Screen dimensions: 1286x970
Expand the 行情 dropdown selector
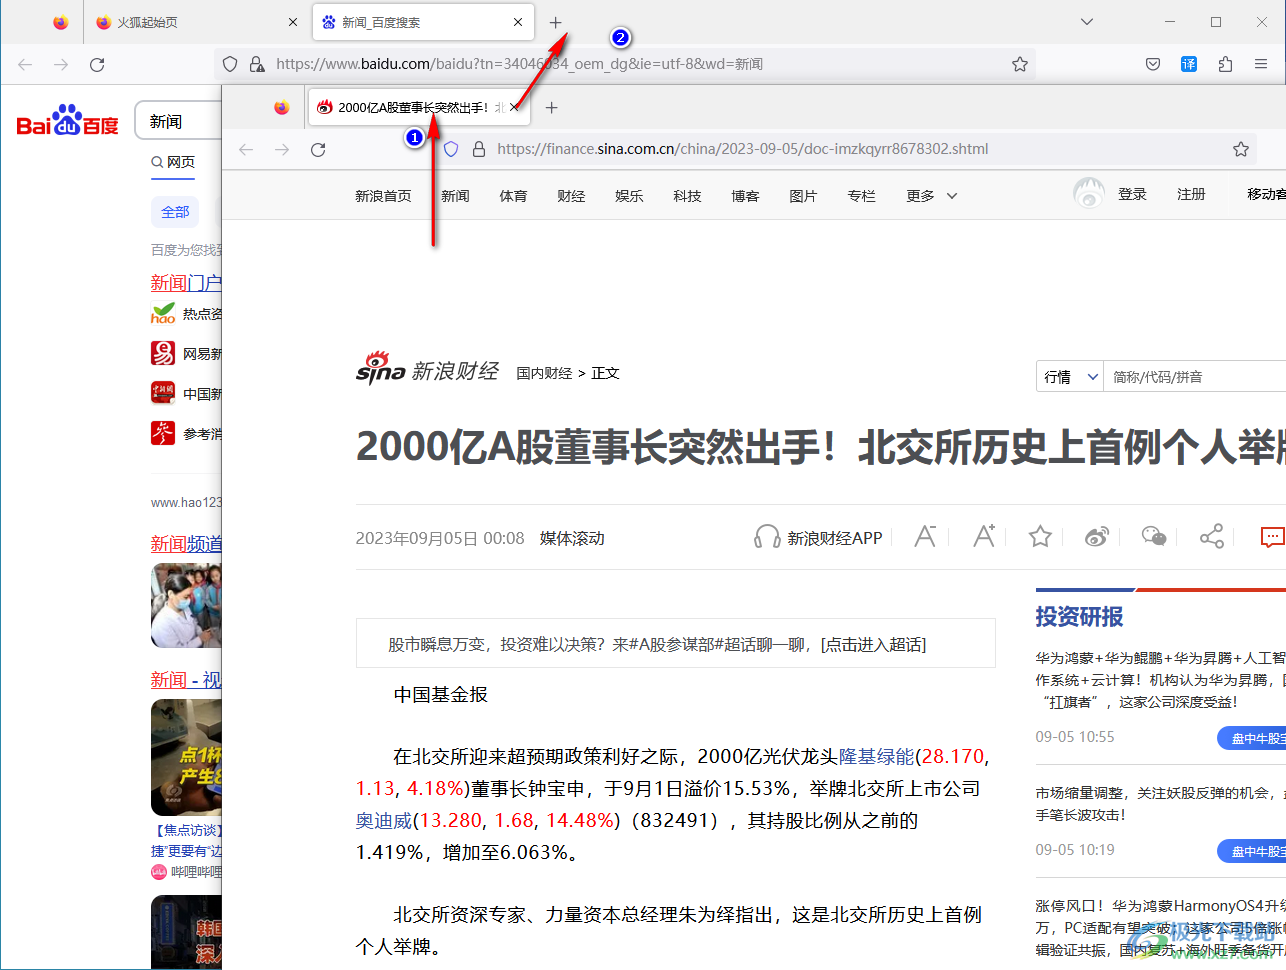coord(1070,377)
